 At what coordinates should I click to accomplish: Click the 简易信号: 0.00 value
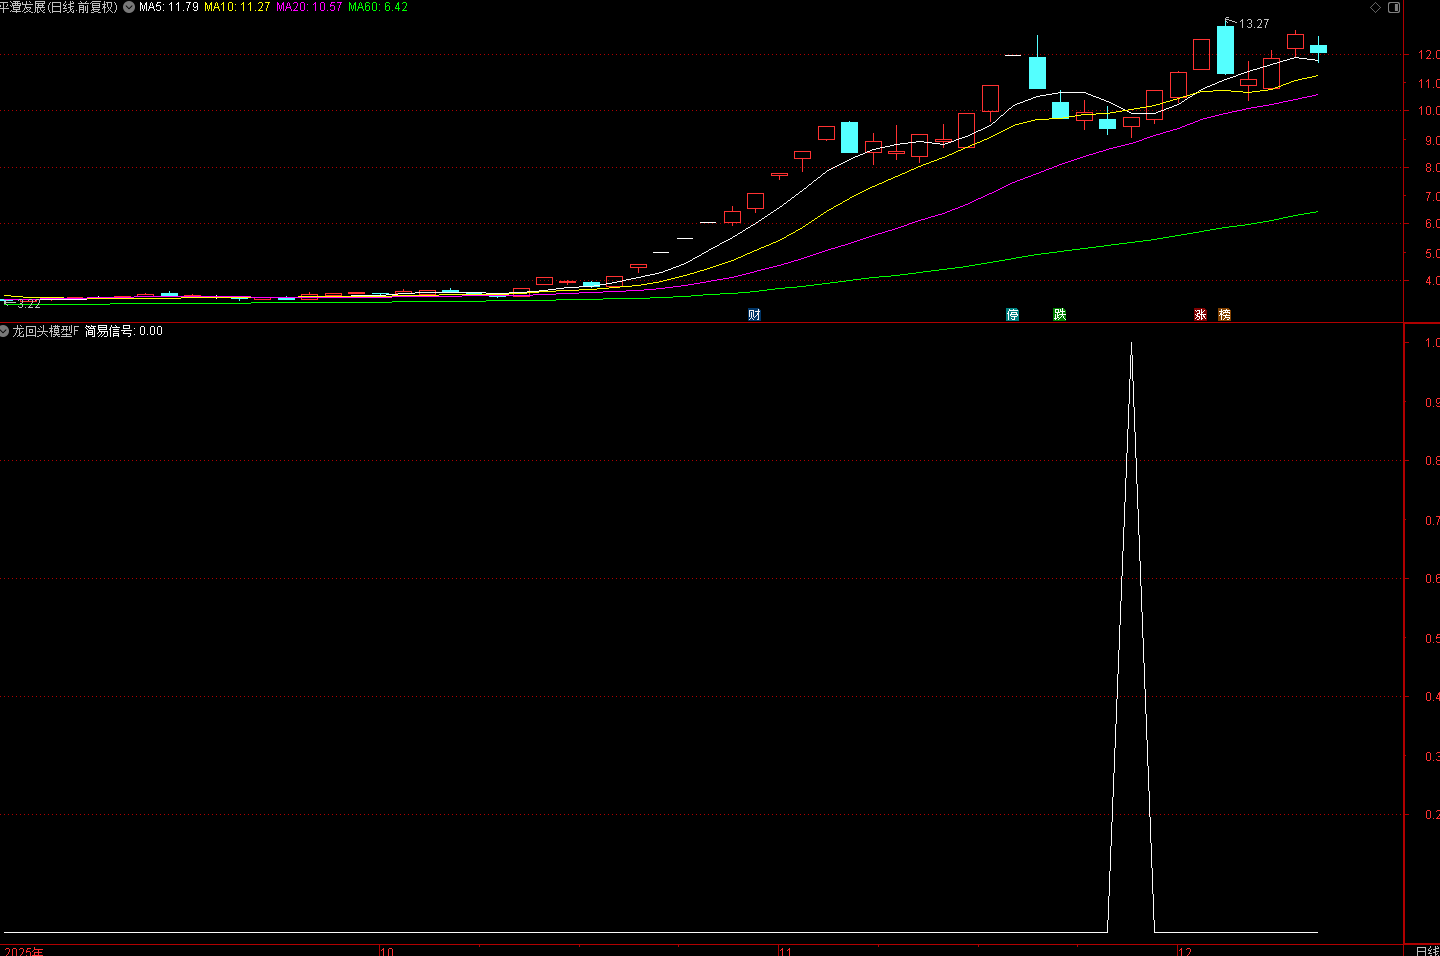pos(124,331)
